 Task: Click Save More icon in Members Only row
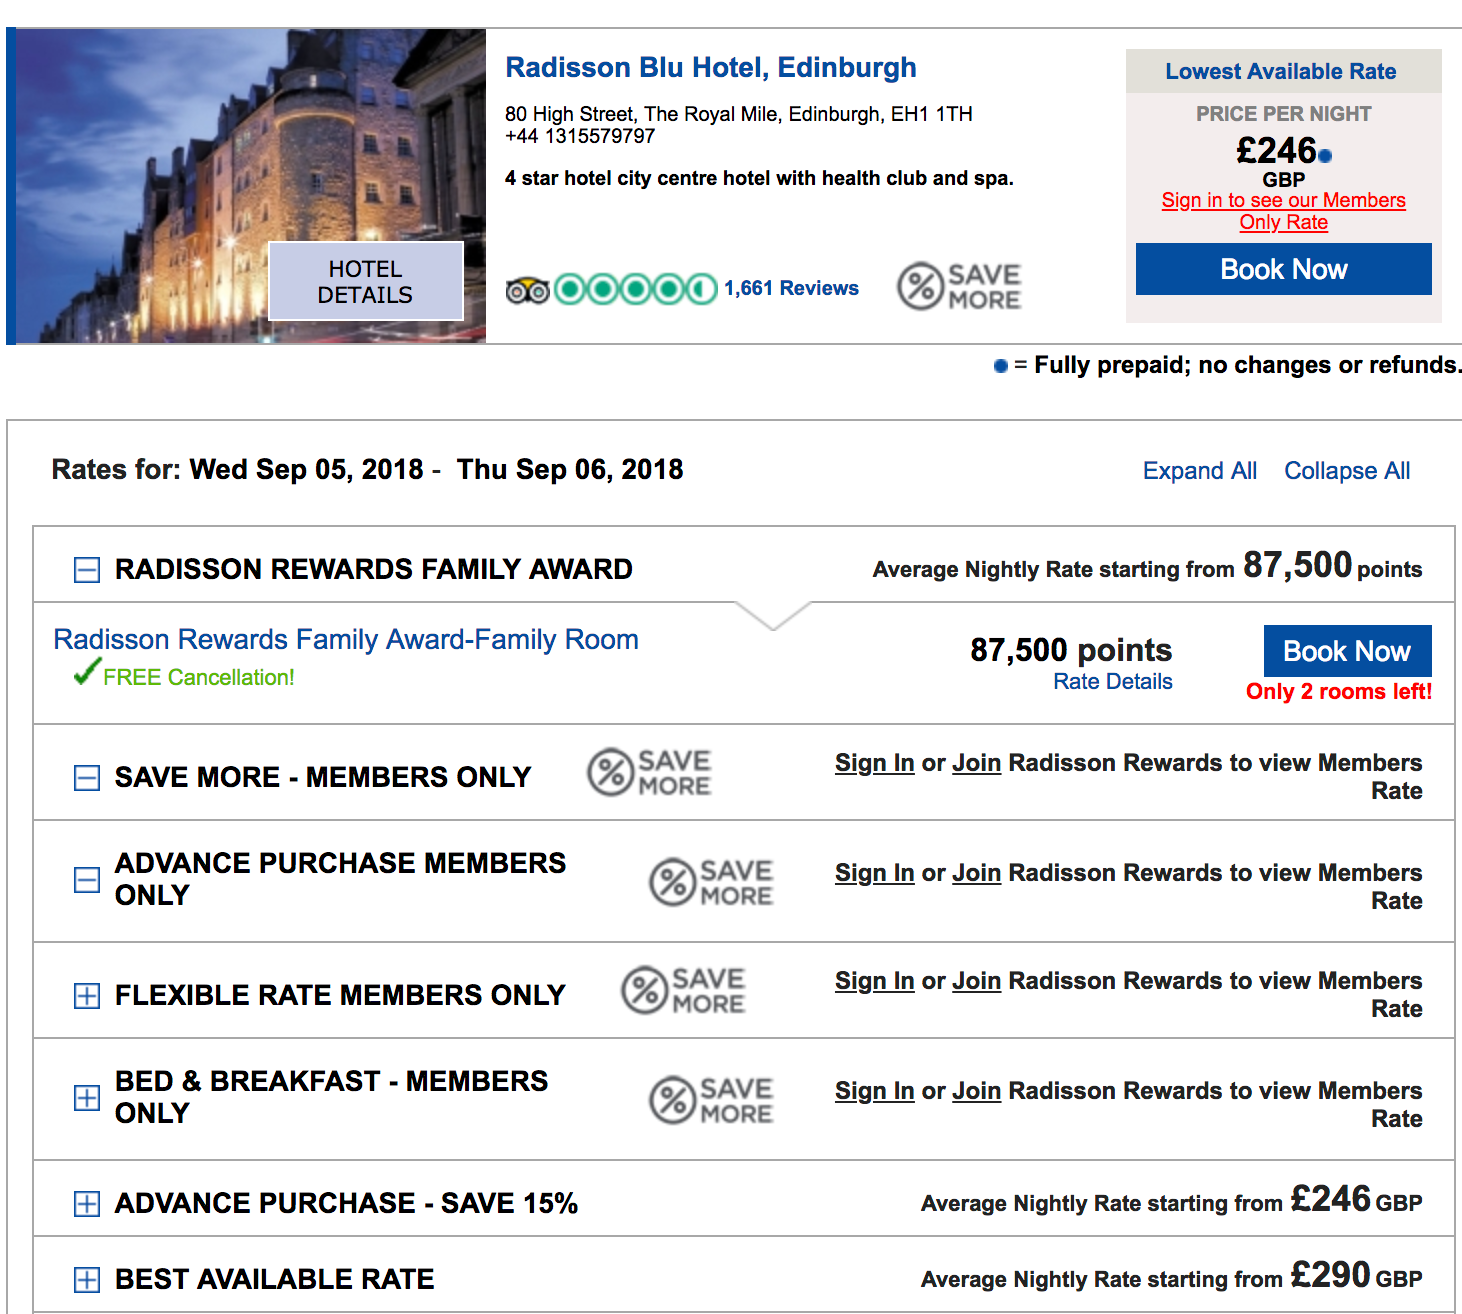tap(649, 773)
